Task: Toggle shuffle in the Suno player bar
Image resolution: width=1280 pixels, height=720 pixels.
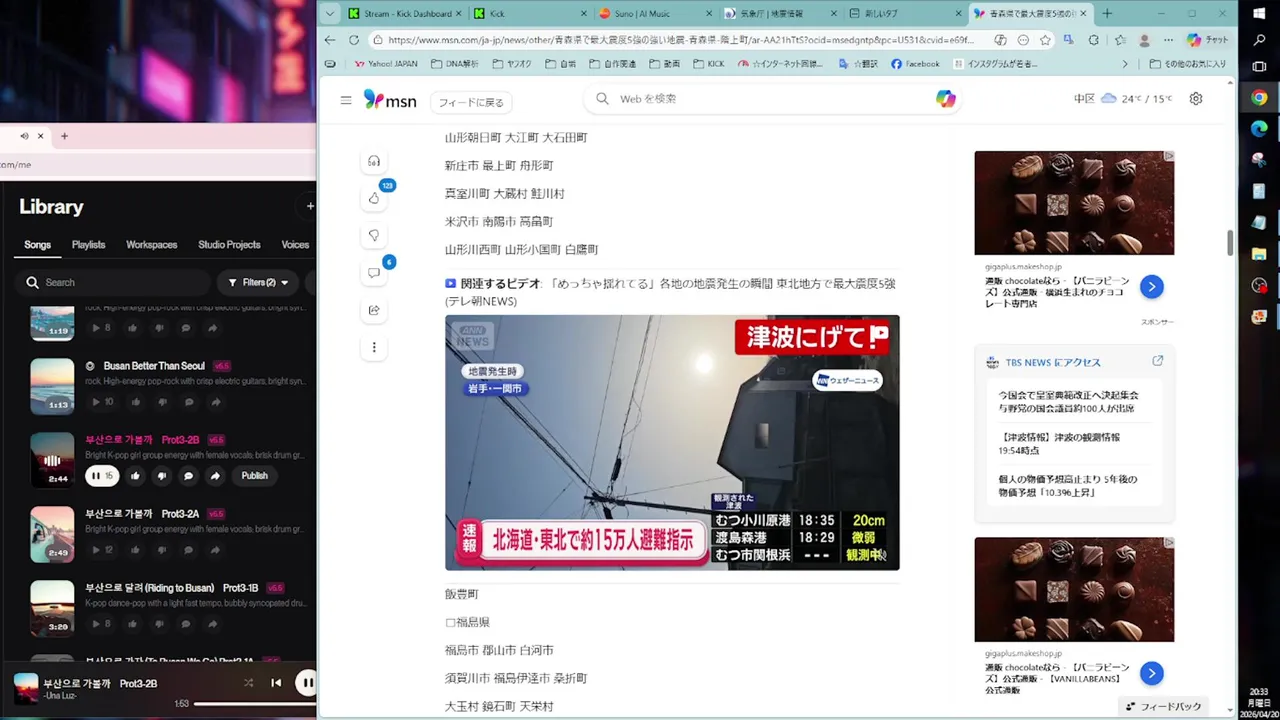Action: click(x=248, y=683)
